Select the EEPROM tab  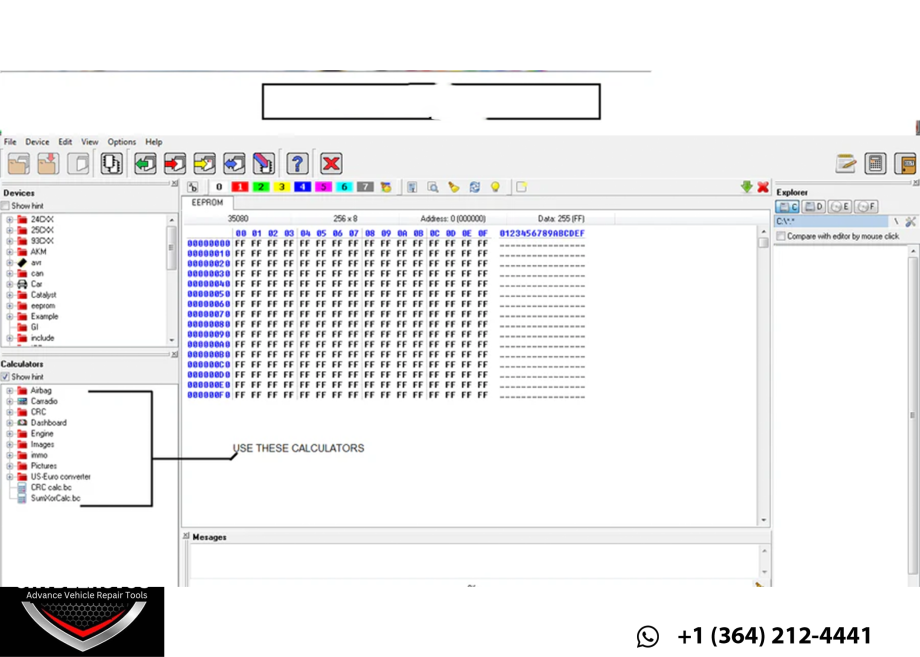coord(207,202)
